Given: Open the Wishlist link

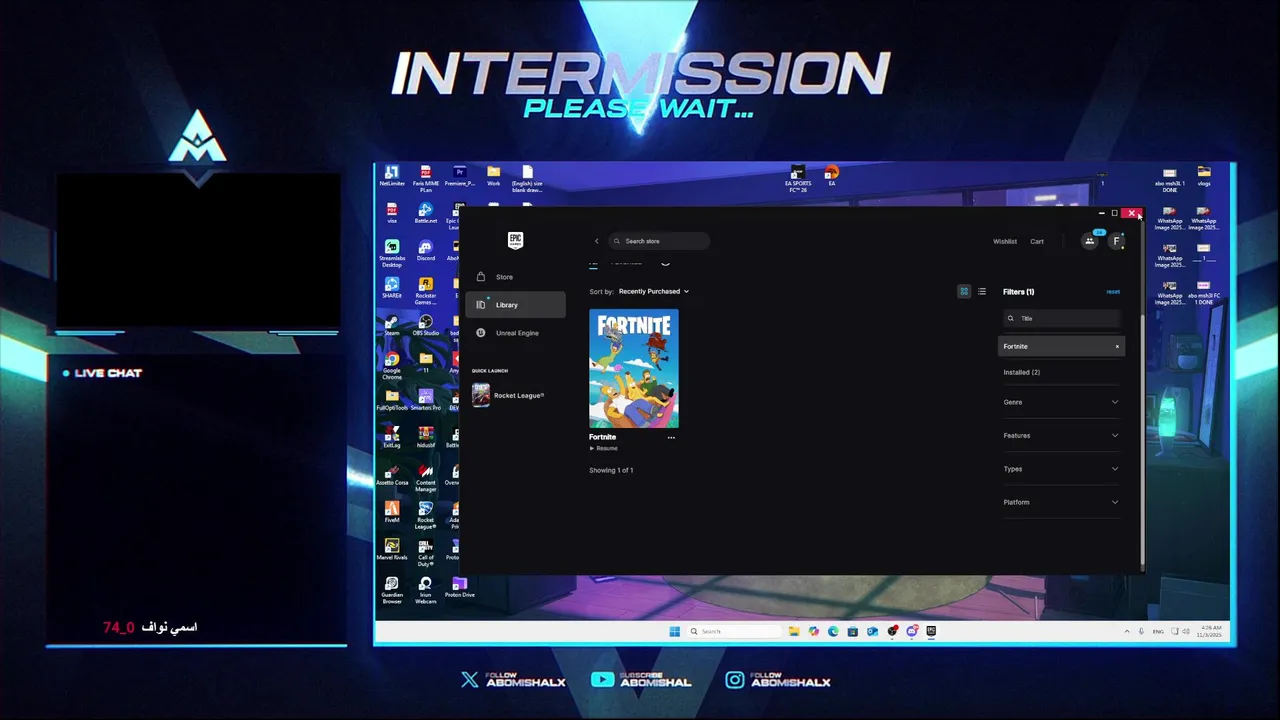Looking at the screenshot, I should click(x=1005, y=241).
